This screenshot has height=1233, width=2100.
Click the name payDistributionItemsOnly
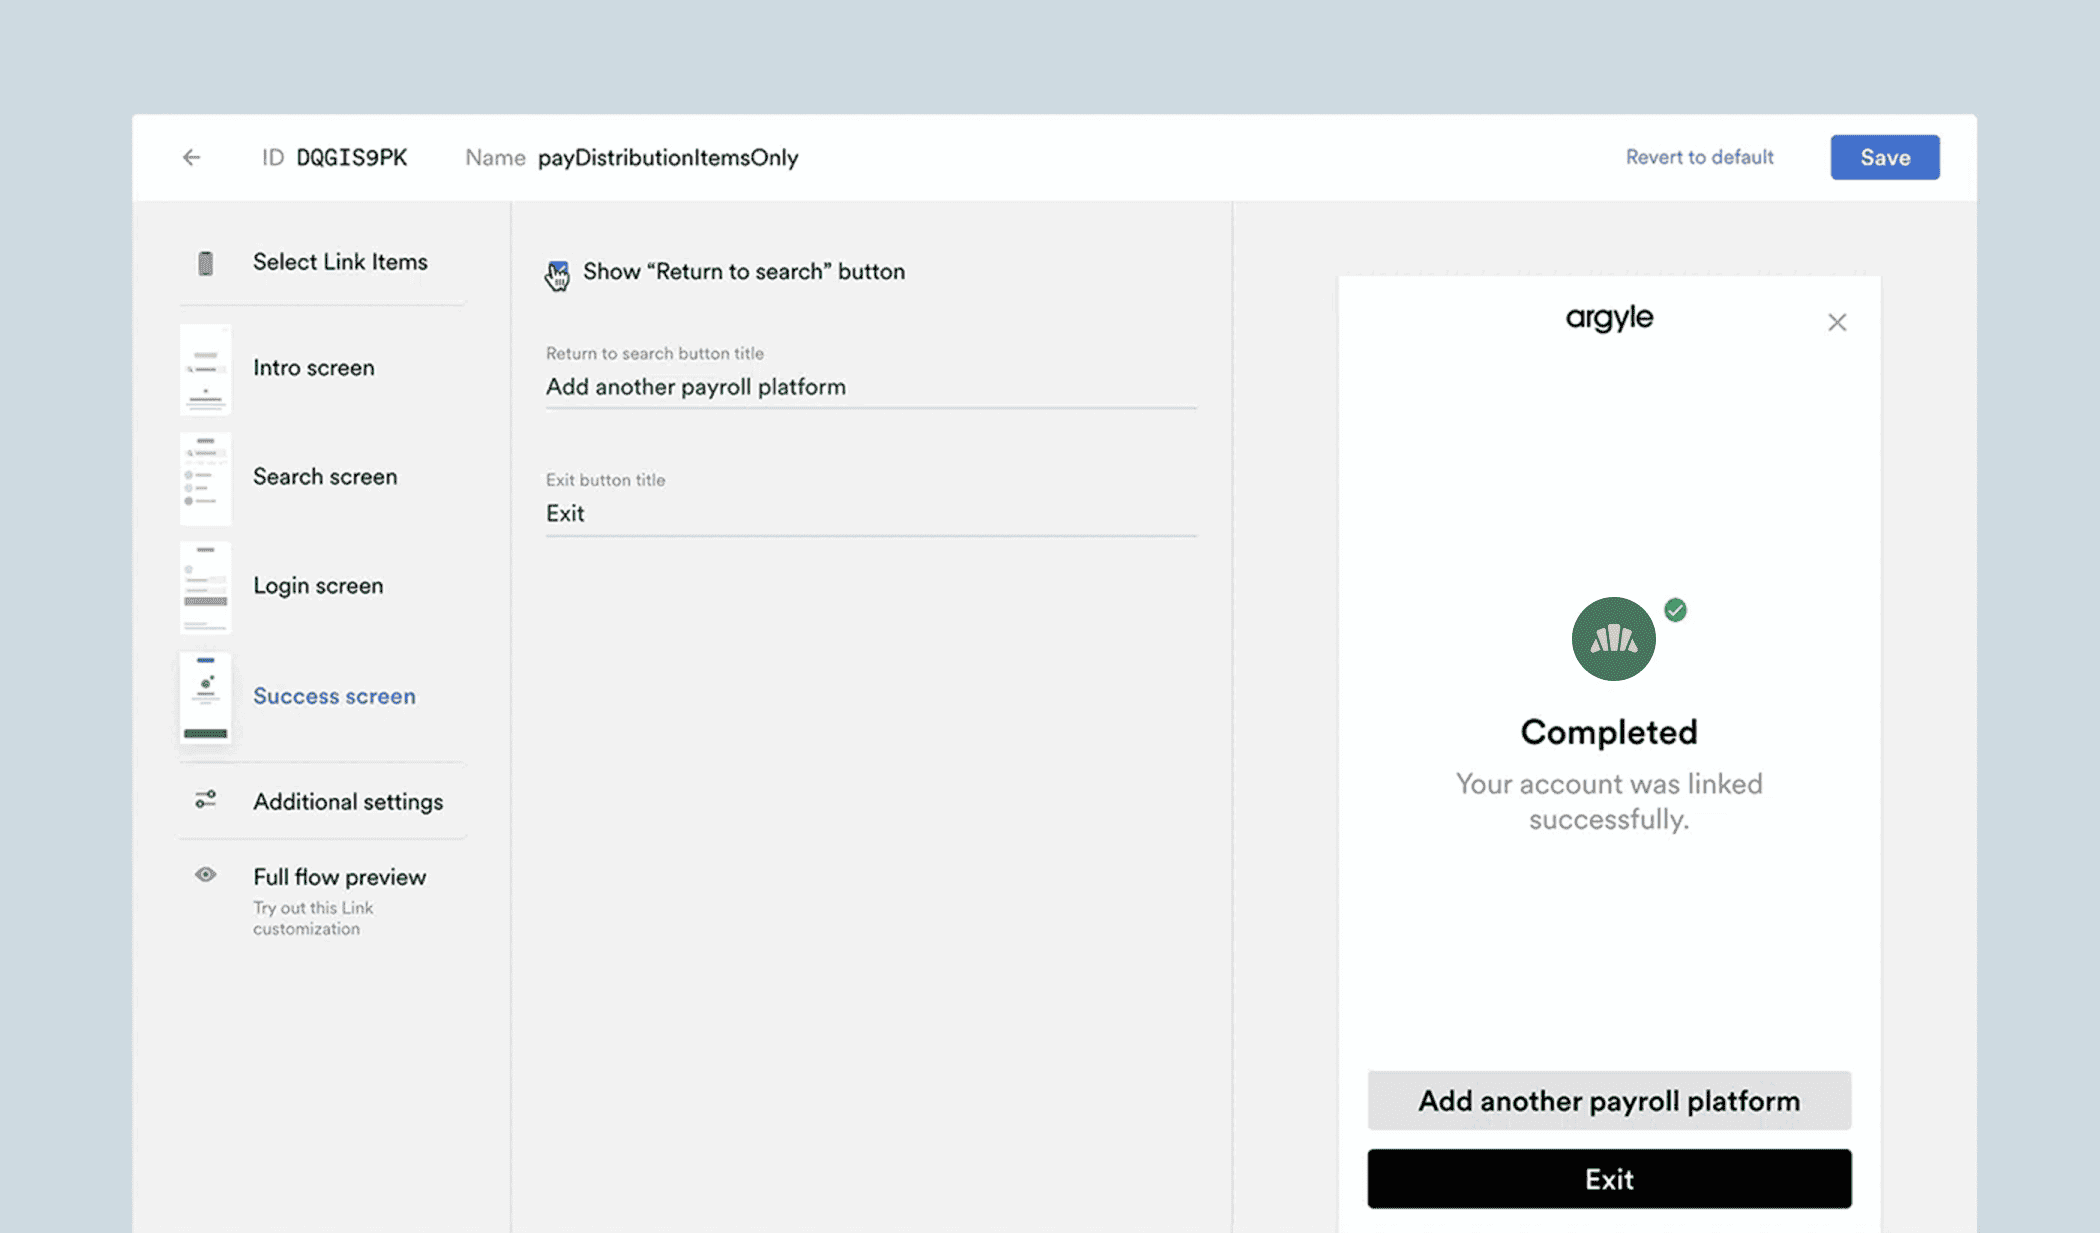click(x=668, y=158)
